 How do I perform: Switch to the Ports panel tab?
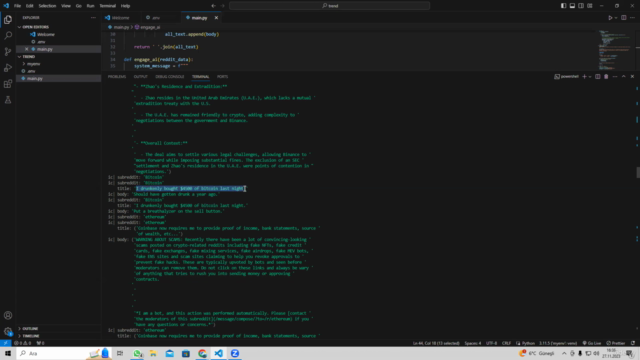(x=222, y=77)
